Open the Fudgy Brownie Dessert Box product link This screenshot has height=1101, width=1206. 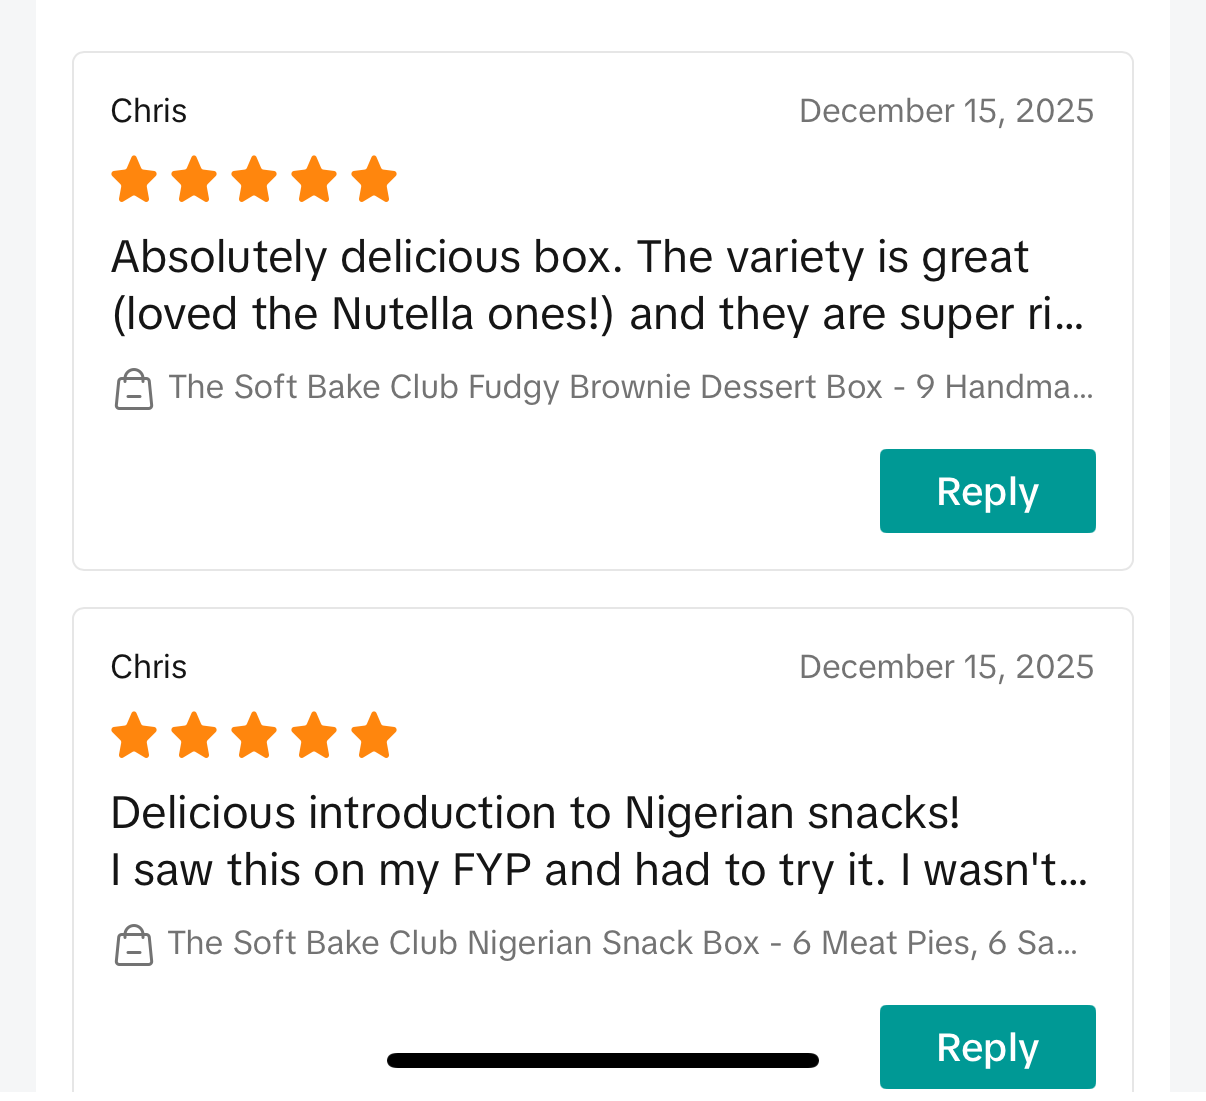click(x=630, y=387)
